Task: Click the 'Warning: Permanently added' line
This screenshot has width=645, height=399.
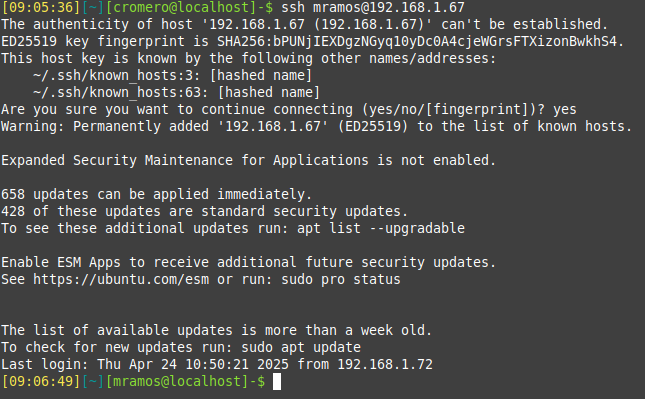Action: (316, 126)
